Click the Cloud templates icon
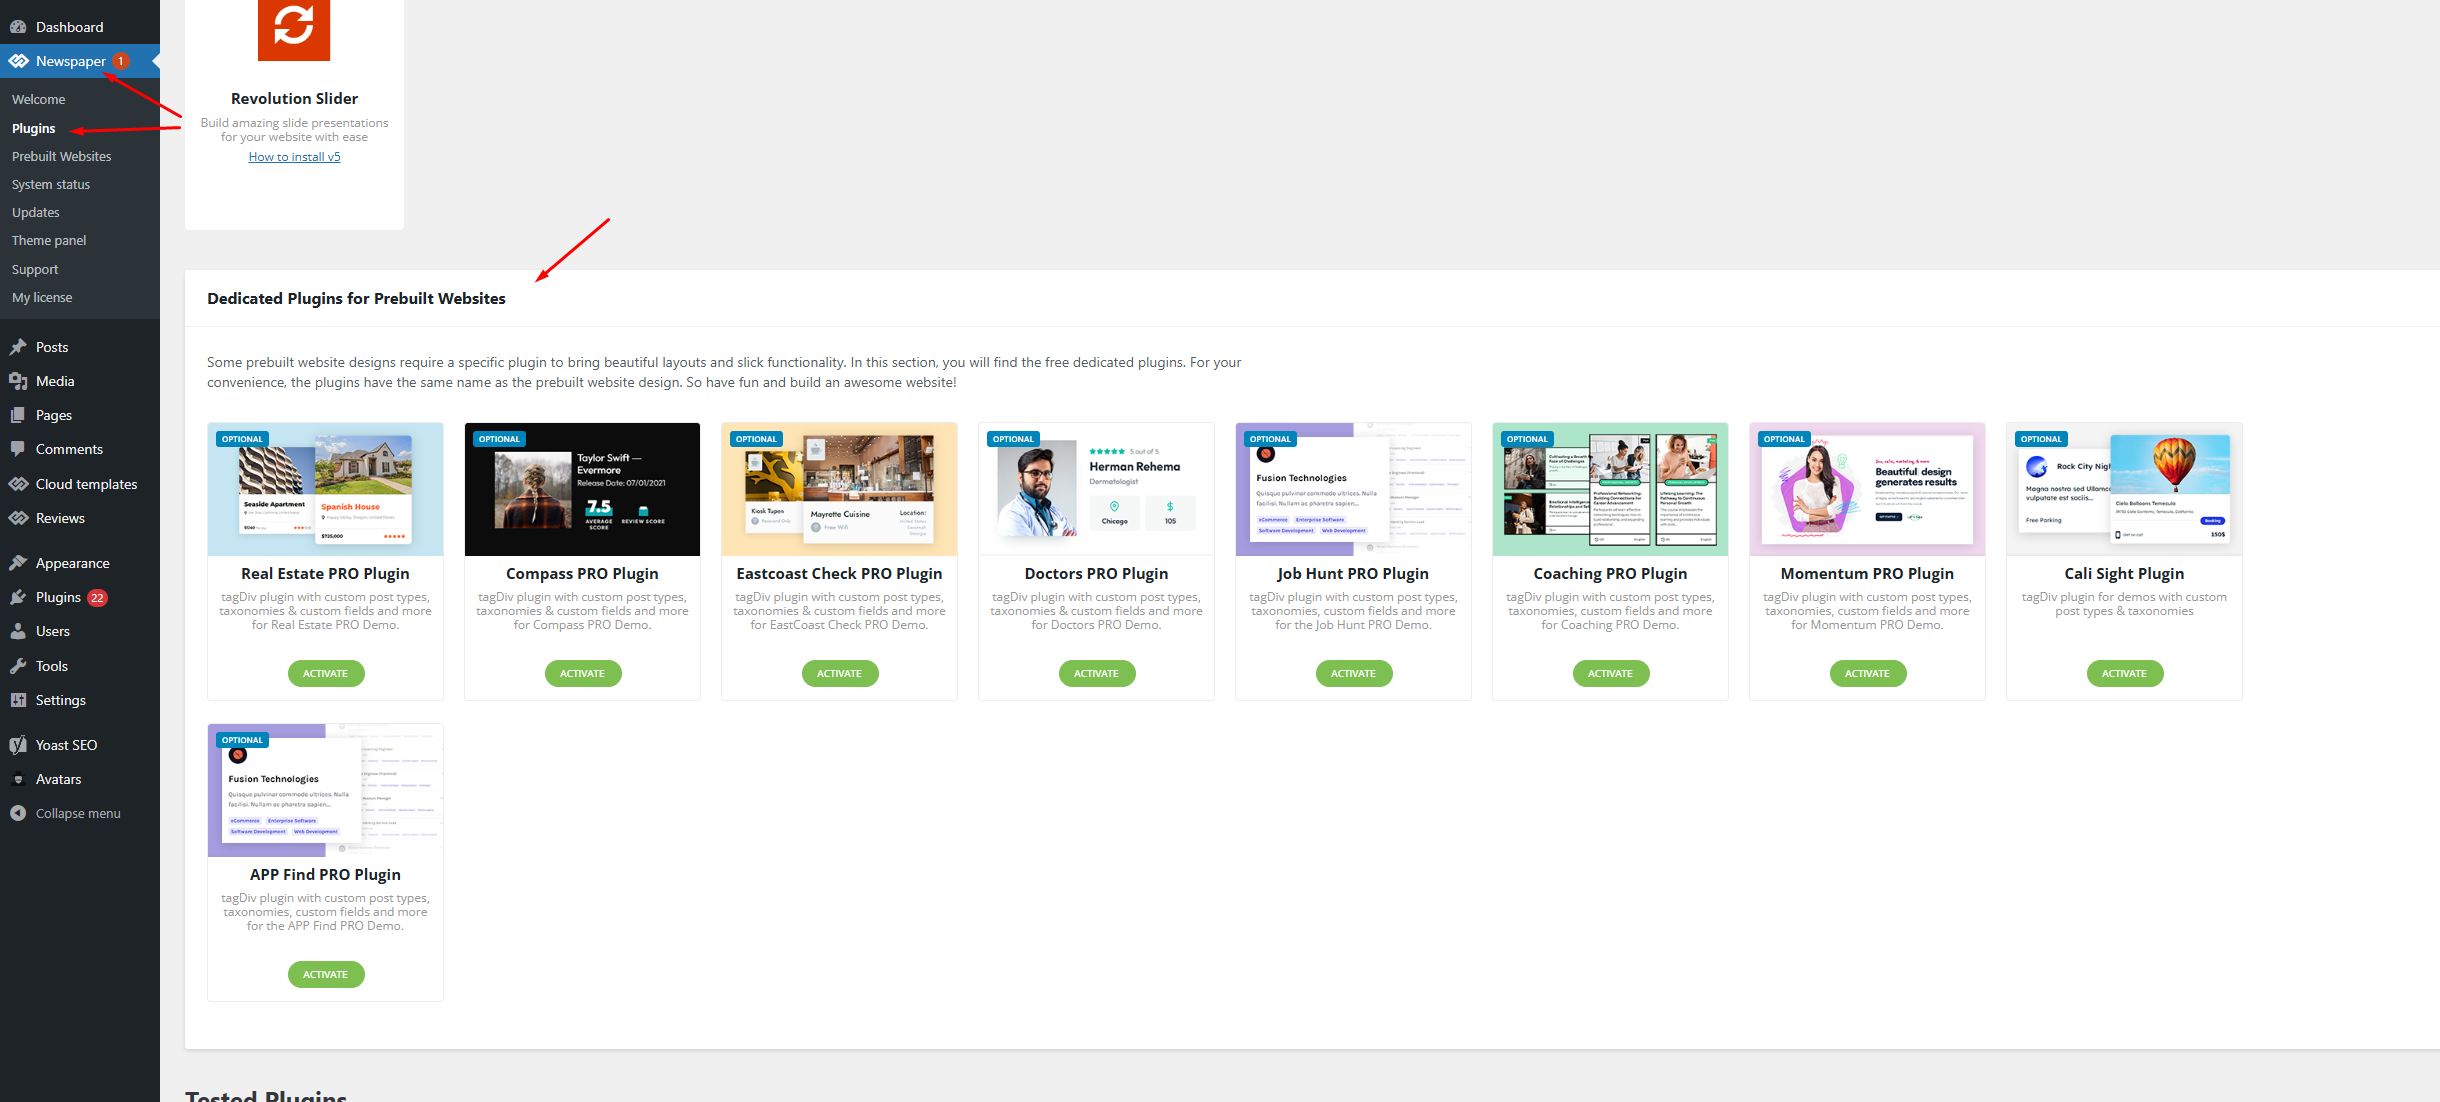Image resolution: width=2440 pixels, height=1102 pixels. [x=18, y=484]
